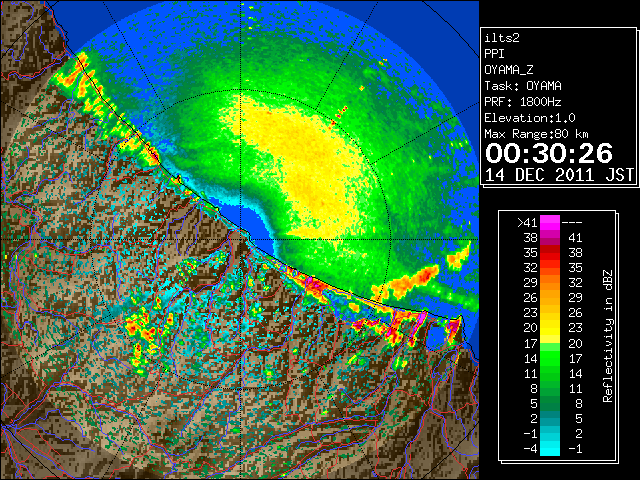Click the orange 29 to 32 dBZ color band
The image size is (640, 480).
pos(549,282)
